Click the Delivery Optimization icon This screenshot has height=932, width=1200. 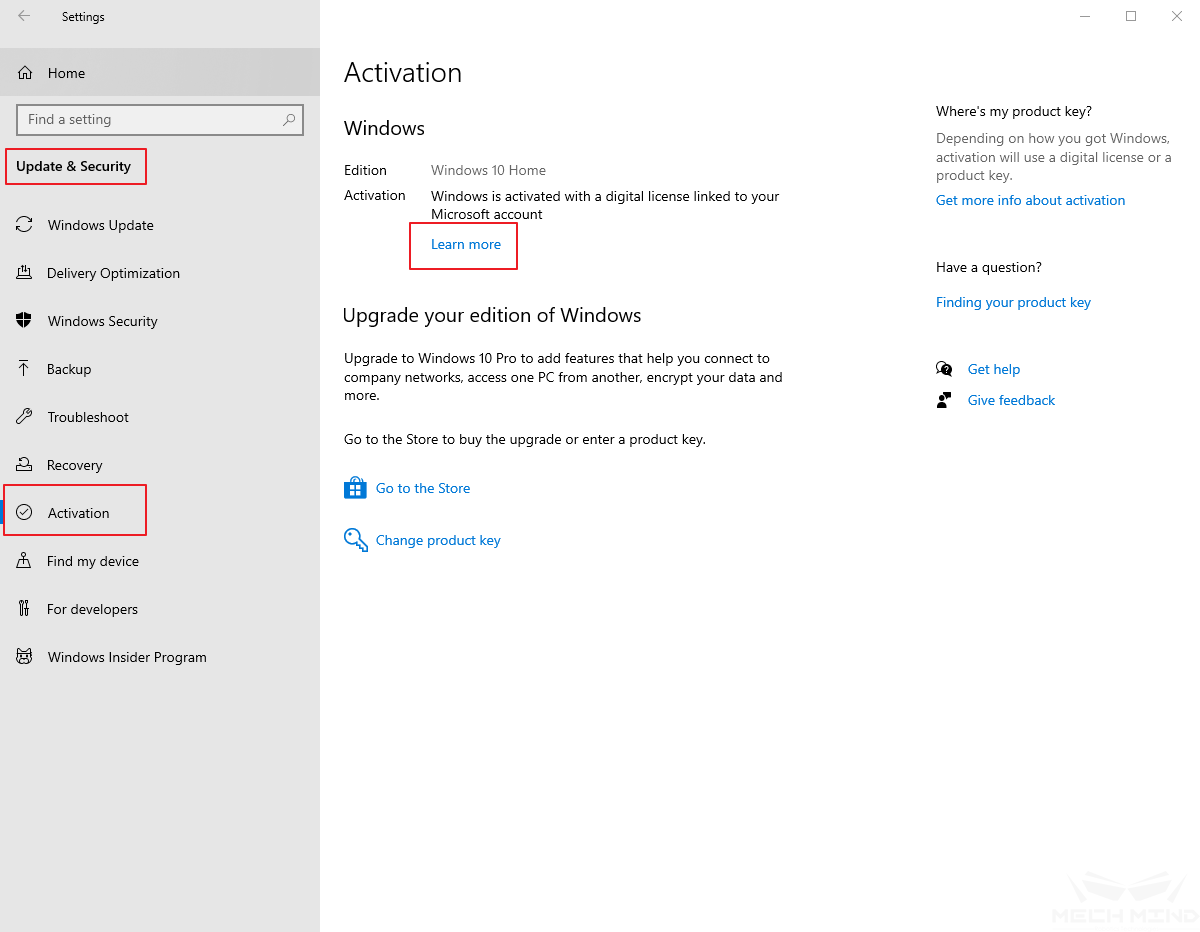point(24,273)
